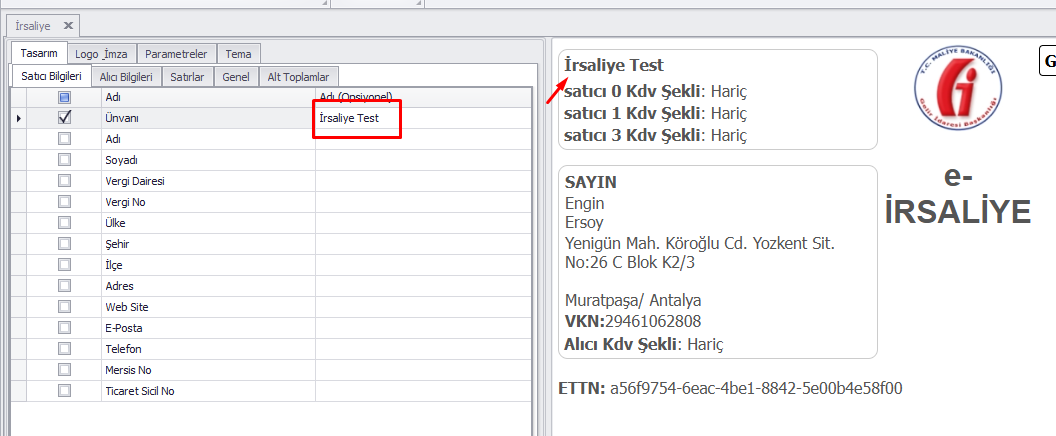The image size is (1056, 436).
Task: Open the Parametreler tab
Action: pos(176,54)
